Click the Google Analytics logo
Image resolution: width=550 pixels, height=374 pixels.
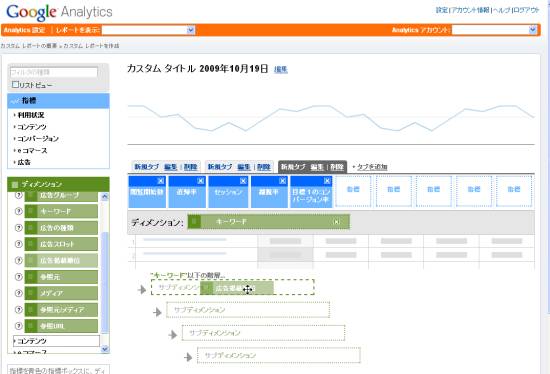(x=59, y=12)
